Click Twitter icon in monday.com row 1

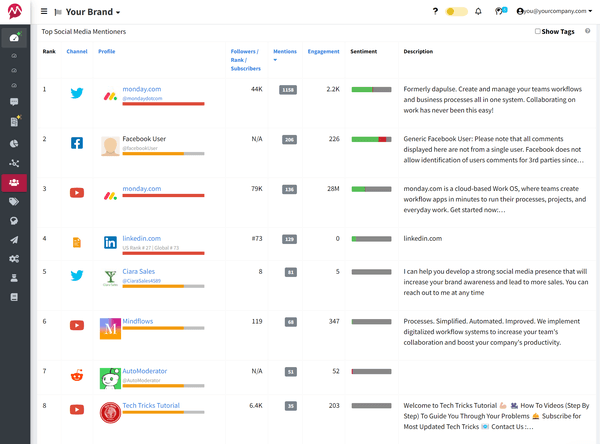click(x=77, y=93)
